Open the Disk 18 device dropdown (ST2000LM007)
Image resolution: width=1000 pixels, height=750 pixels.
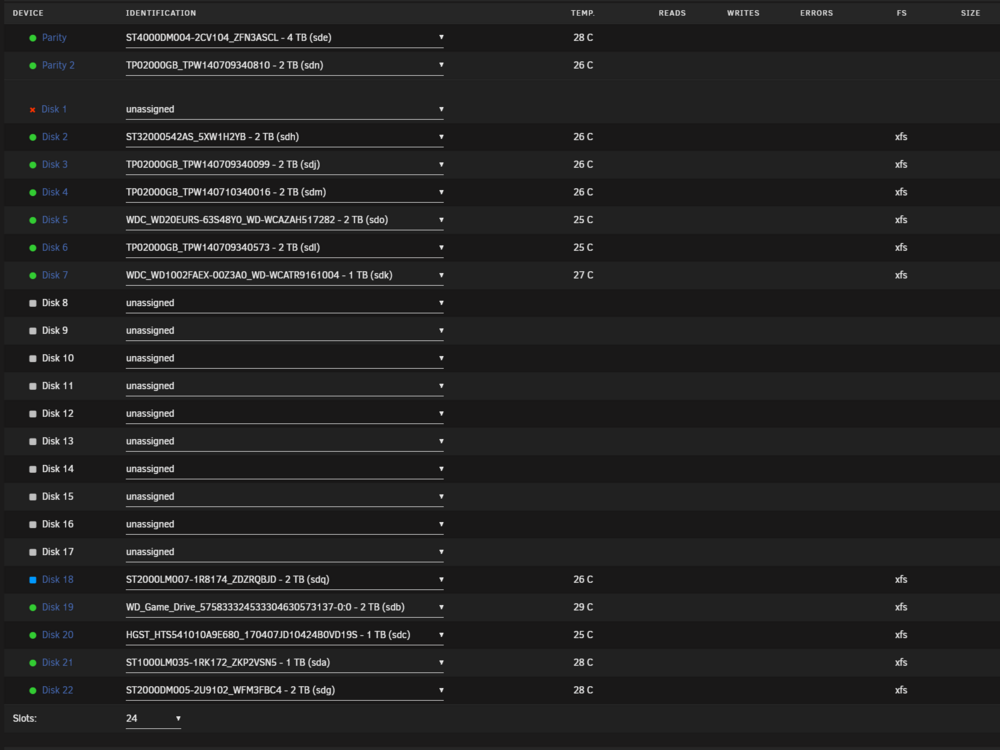pyautogui.click(x=284, y=579)
